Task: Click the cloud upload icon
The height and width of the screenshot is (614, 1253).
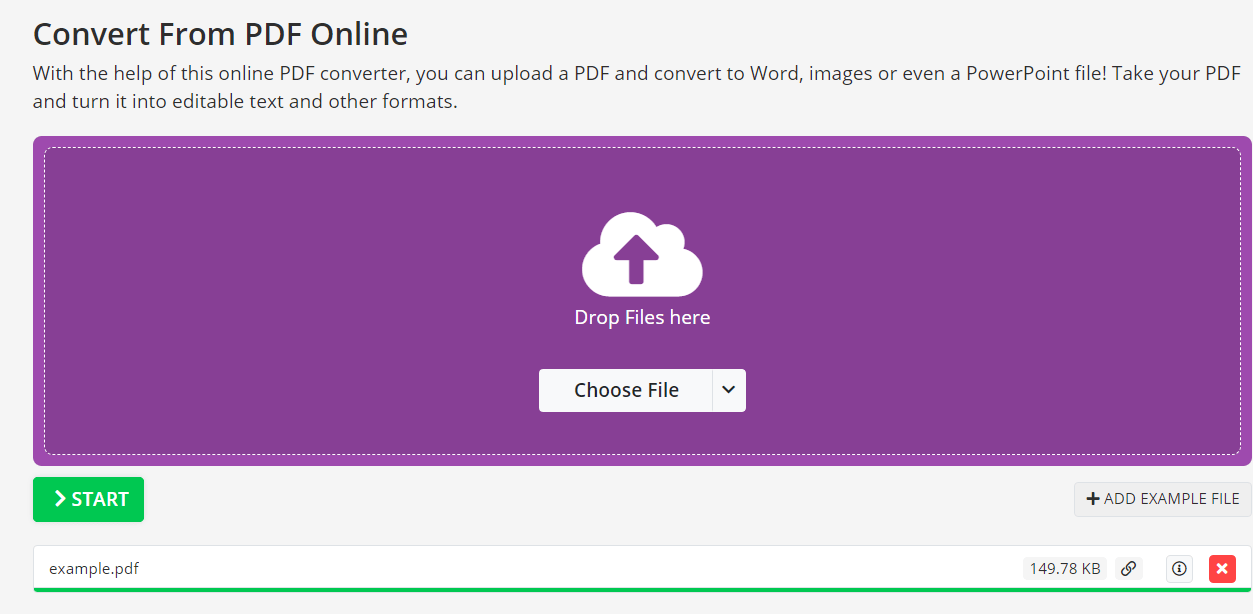Action: 642,254
